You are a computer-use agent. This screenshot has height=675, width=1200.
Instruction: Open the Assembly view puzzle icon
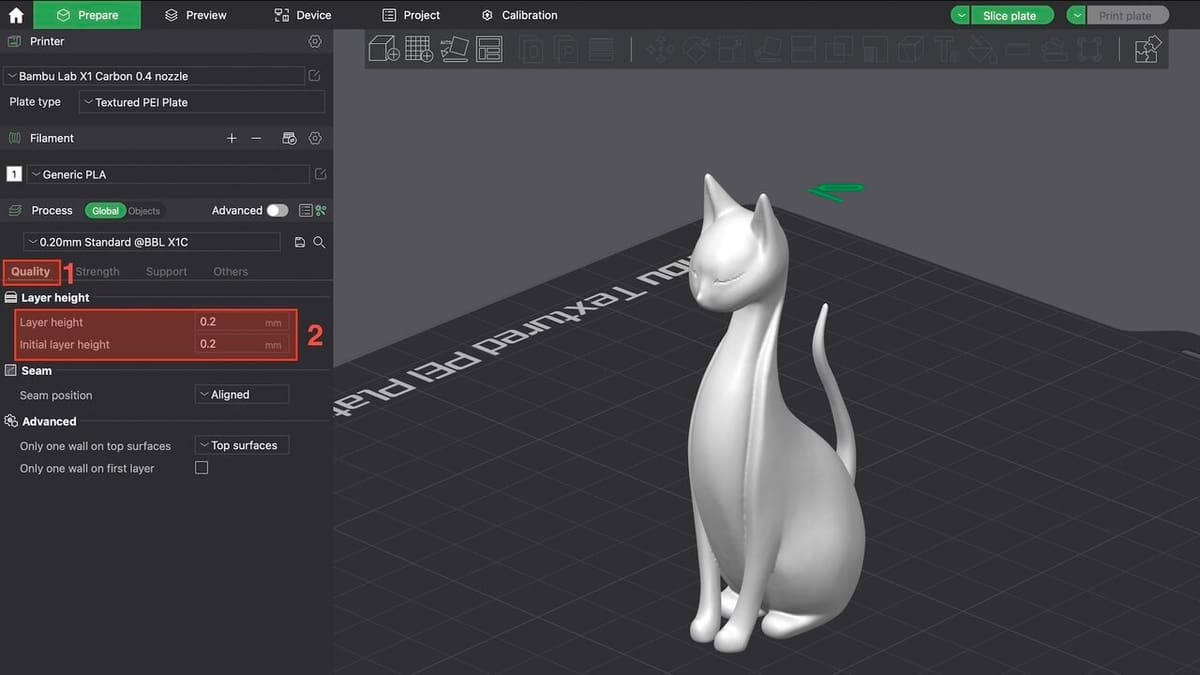coord(1148,49)
